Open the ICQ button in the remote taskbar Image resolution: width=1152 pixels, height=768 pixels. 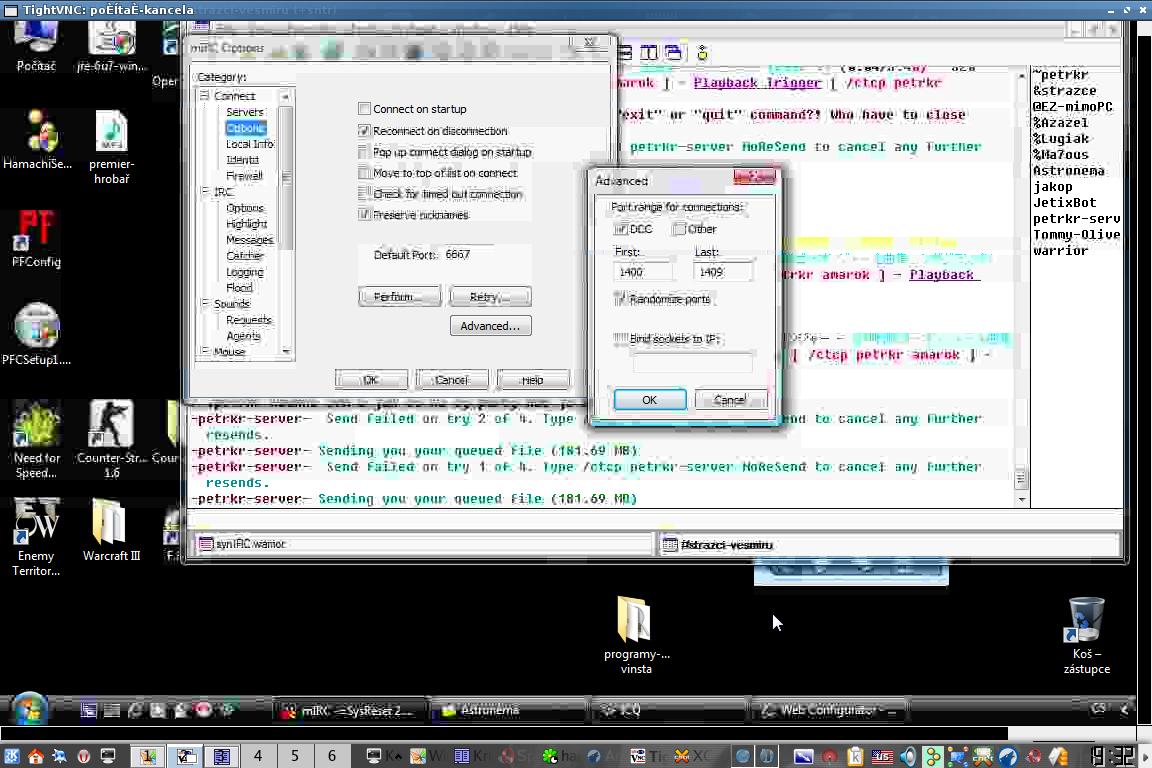click(667, 710)
